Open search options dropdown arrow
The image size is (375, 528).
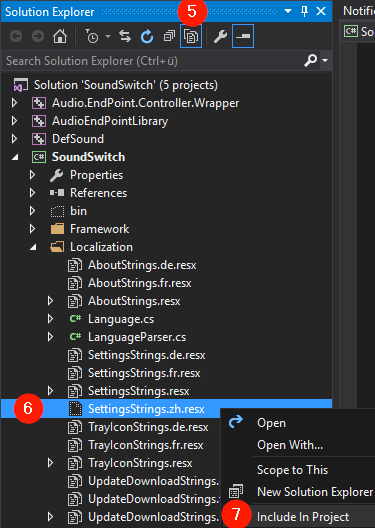point(325,61)
